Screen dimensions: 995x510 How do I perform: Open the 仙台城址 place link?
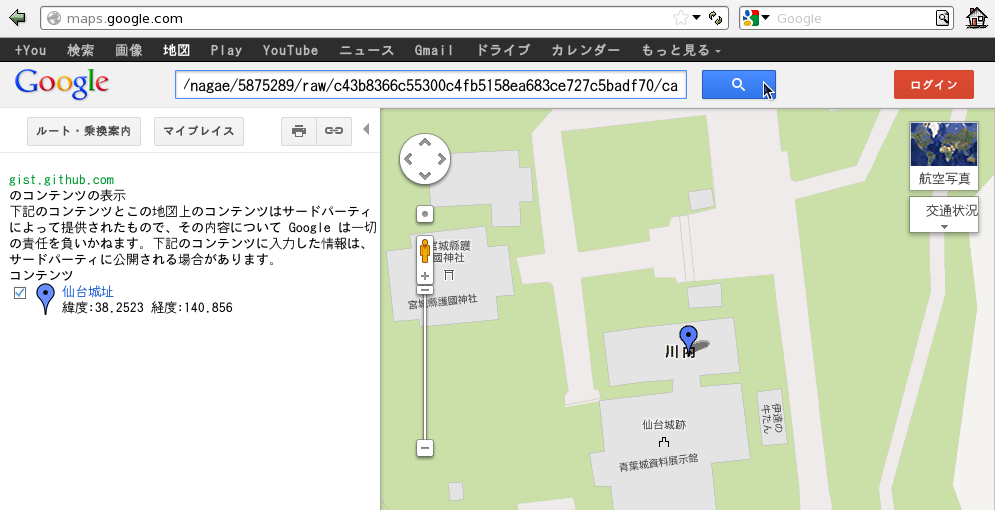[x=88, y=292]
